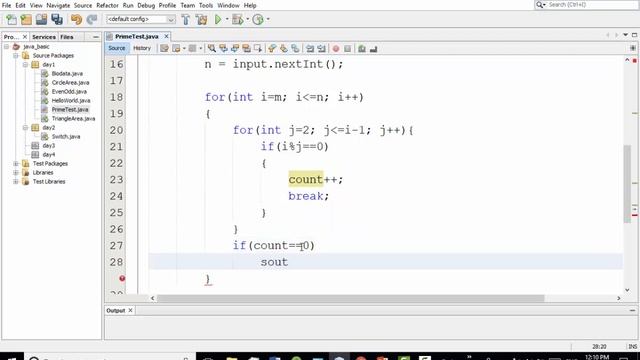Click the Open Project icon

41,19
